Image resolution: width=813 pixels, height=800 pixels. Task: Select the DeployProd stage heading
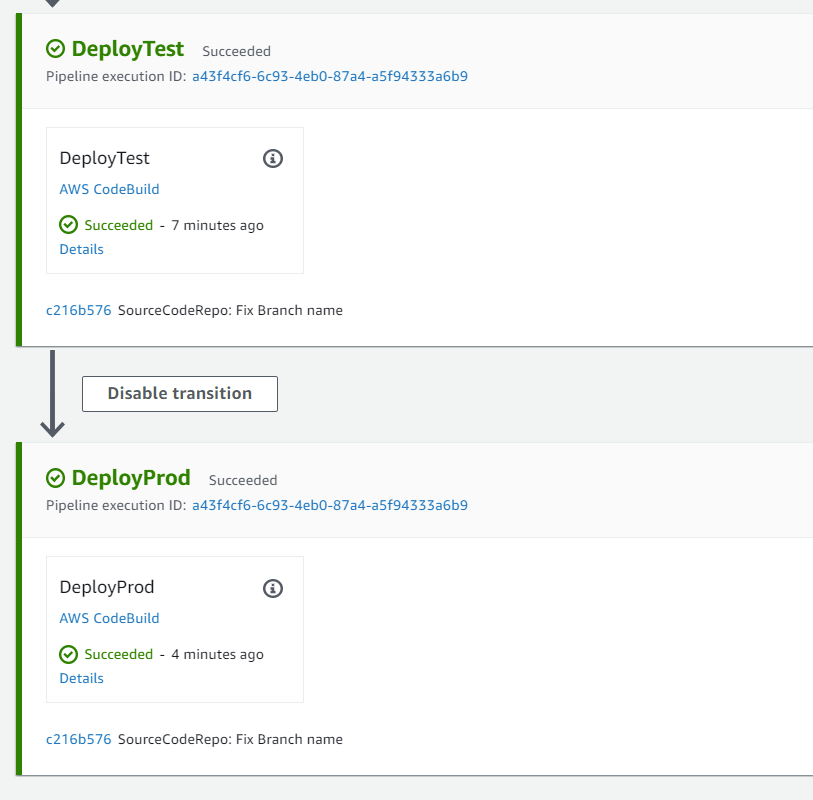(131, 478)
